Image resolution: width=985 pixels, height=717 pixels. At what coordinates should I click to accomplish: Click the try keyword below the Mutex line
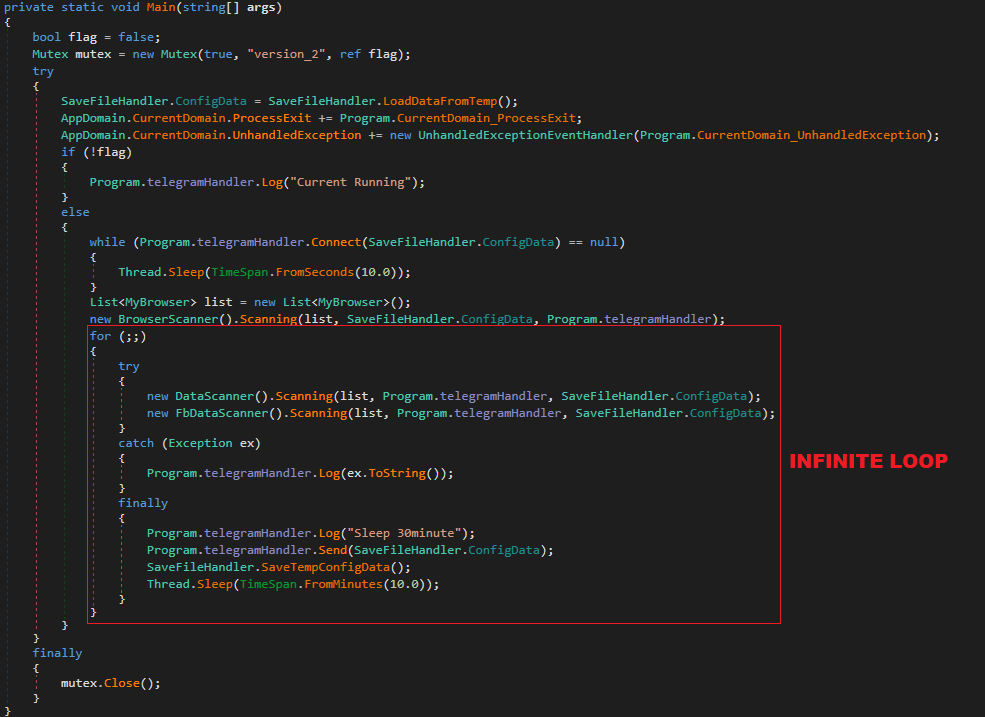tap(43, 72)
